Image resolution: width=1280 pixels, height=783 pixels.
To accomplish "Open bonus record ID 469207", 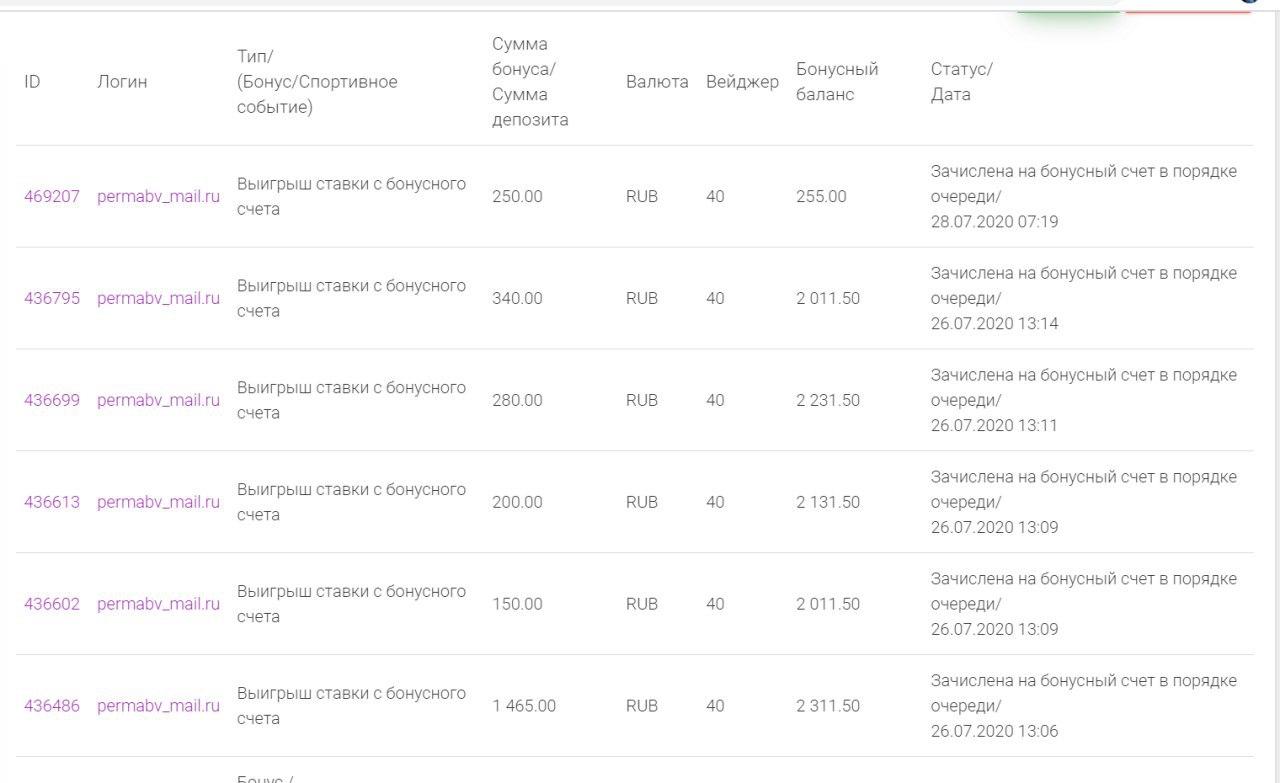I will (x=52, y=197).
